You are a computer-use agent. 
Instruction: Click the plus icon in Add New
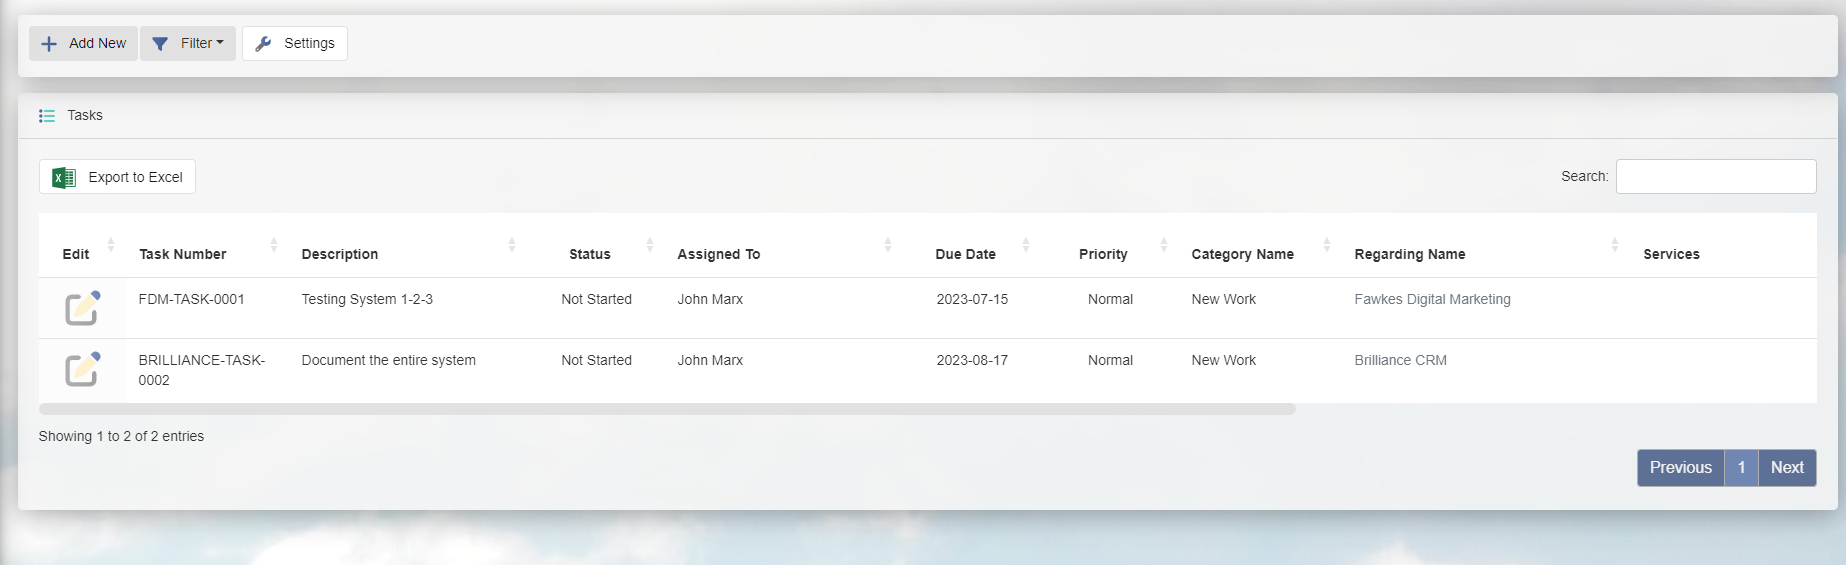click(x=49, y=44)
